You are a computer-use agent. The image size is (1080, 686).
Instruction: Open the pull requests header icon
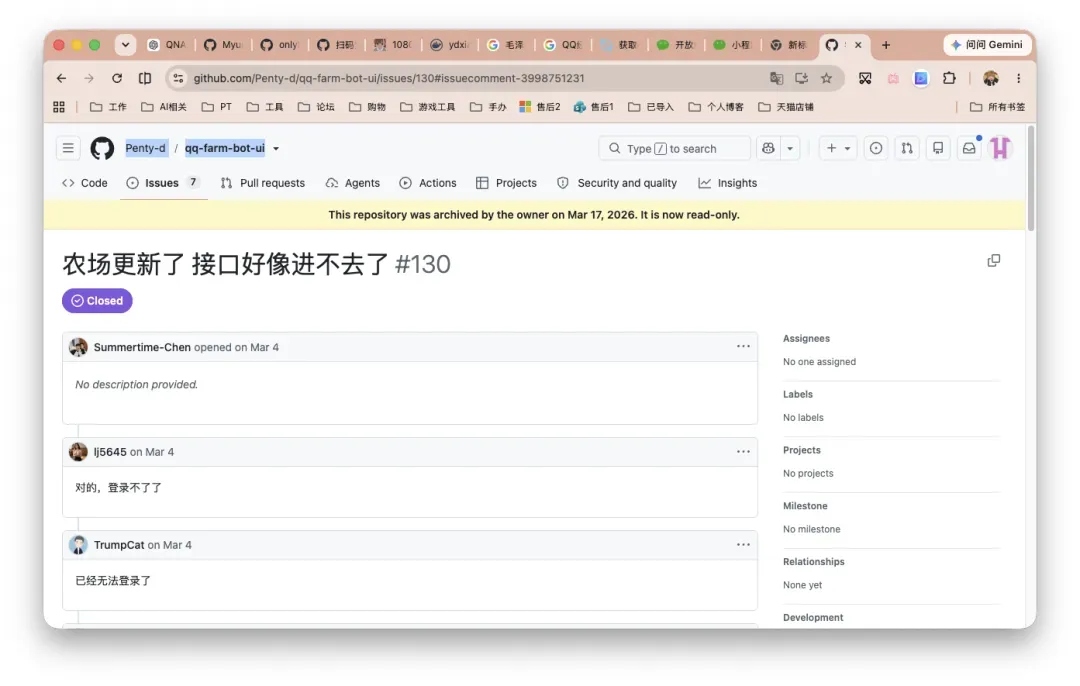click(906, 148)
